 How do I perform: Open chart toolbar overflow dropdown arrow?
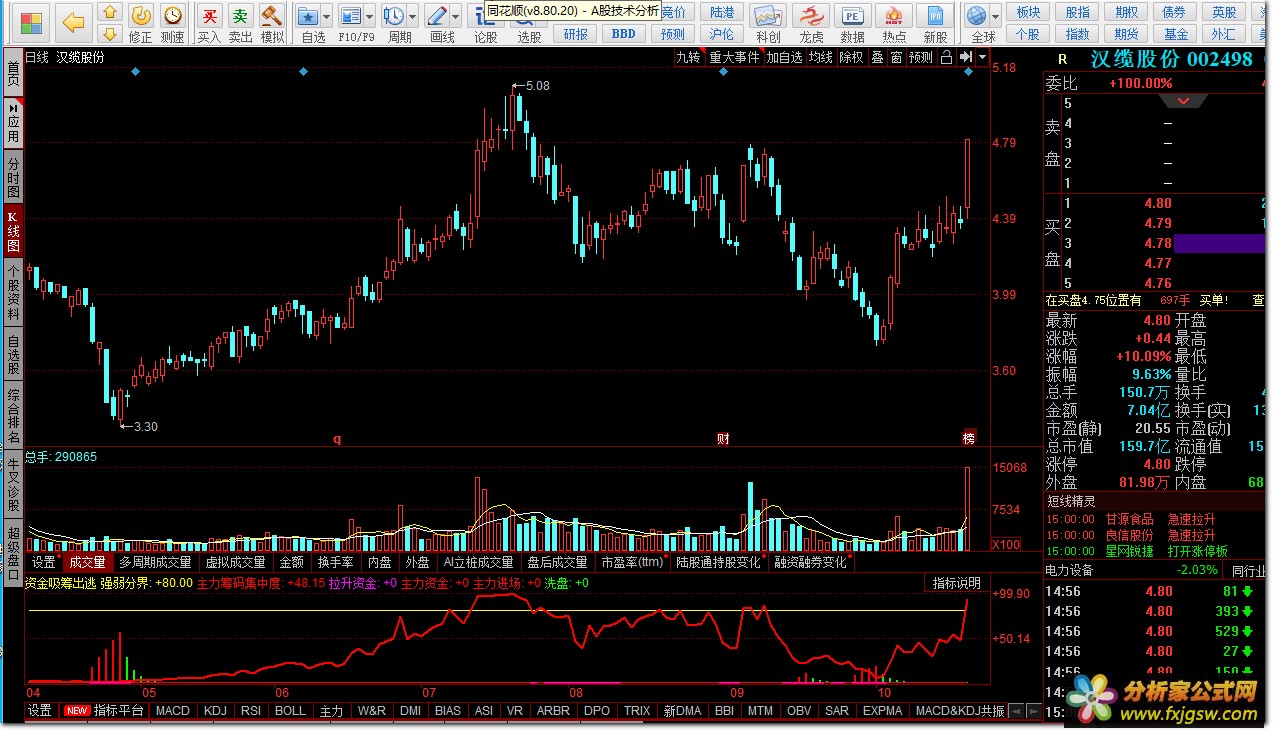(983, 57)
